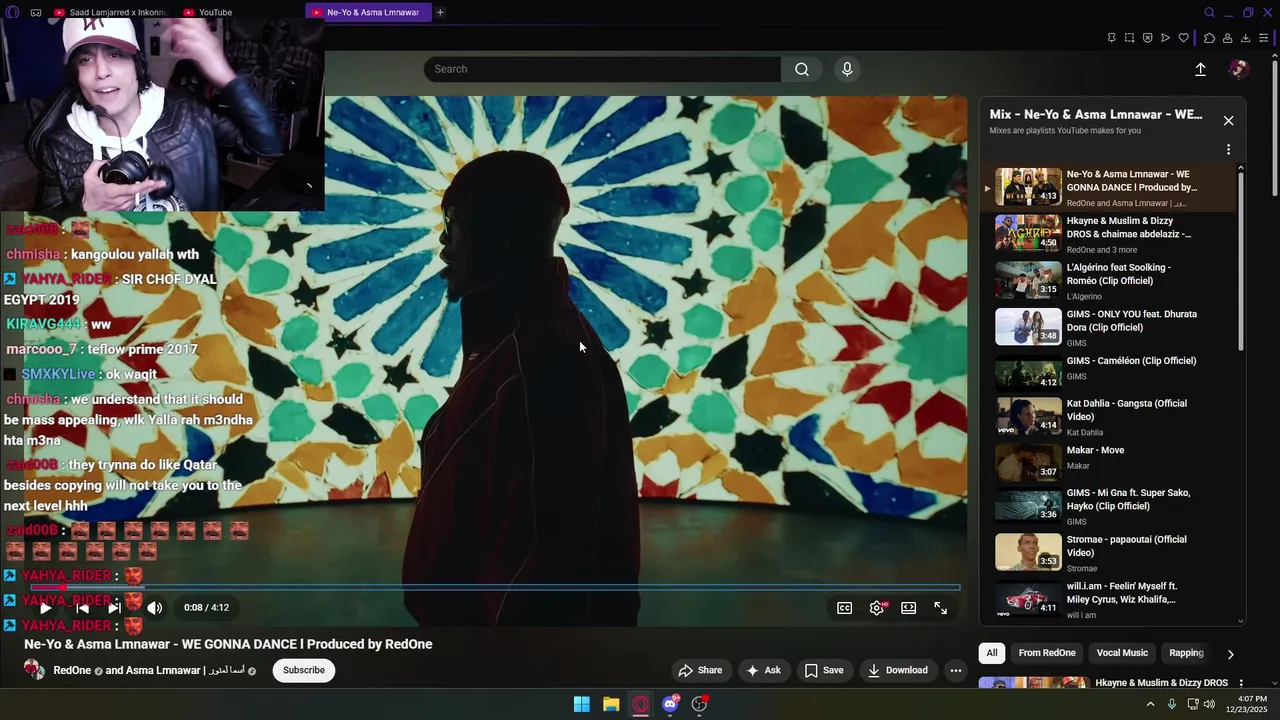1280x720 pixels.
Task: Save the video with Save button
Action: click(x=824, y=670)
